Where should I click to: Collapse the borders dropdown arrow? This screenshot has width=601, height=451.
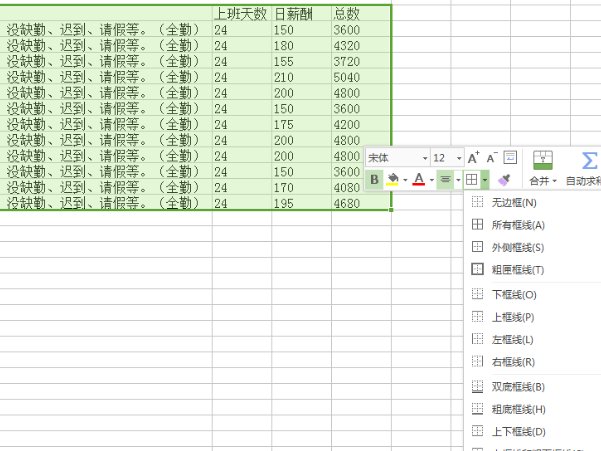pyautogui.click(x=485, y=180)
